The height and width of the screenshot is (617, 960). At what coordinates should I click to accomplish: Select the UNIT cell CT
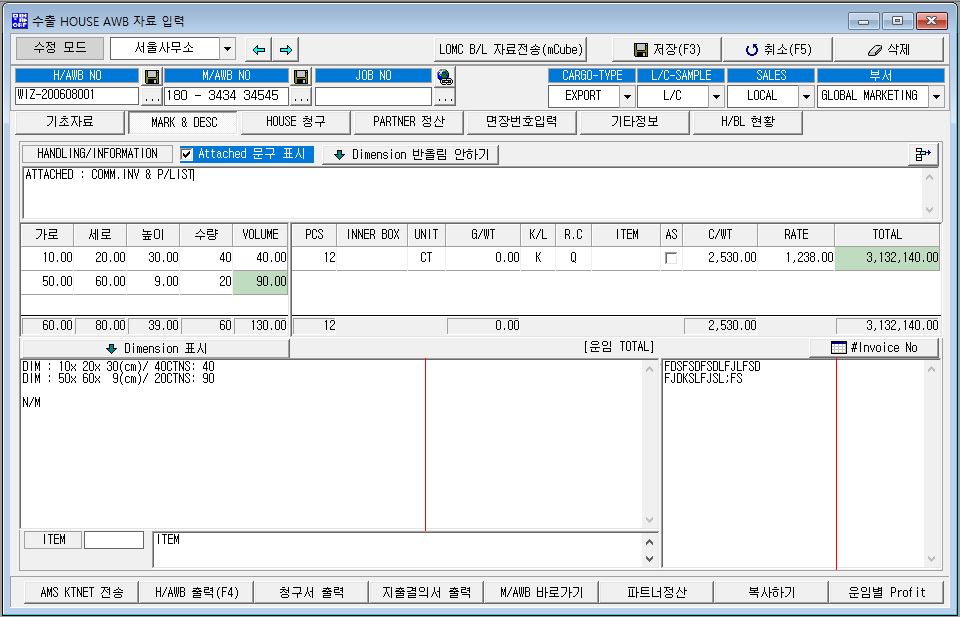426,258
